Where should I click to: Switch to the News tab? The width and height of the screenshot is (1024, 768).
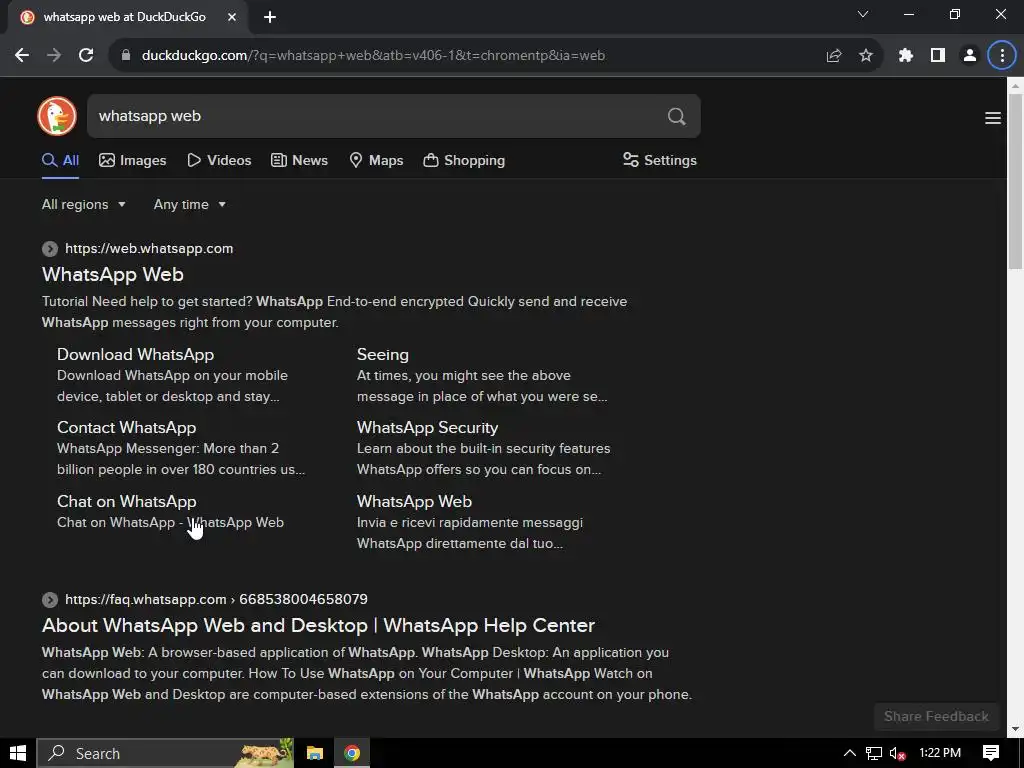click(x=300, y=161)
